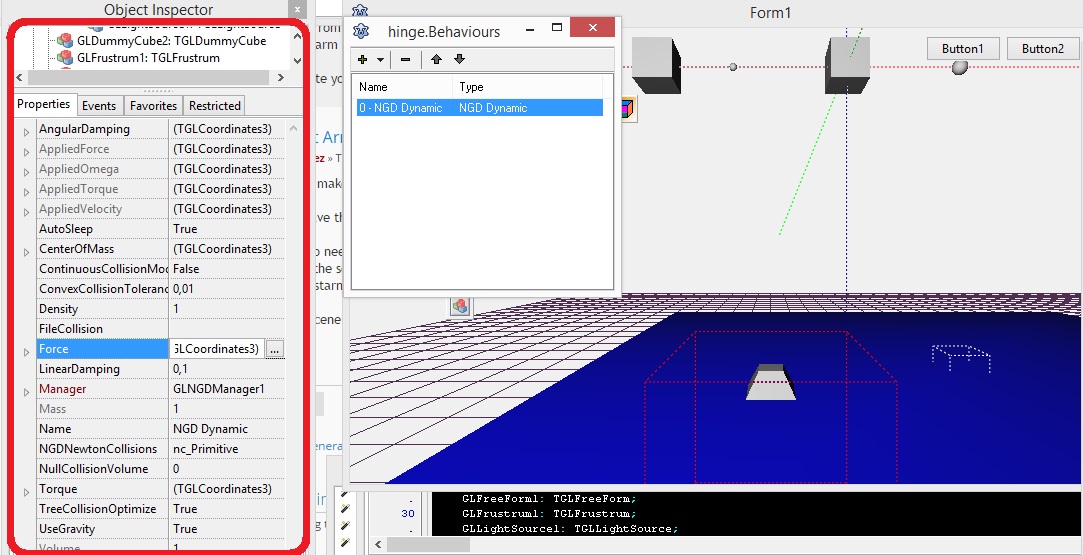The height and width of the screenshot is (555, 1083).
Task: Switch to the Restricted tab
Action: [x=215, y=105]
